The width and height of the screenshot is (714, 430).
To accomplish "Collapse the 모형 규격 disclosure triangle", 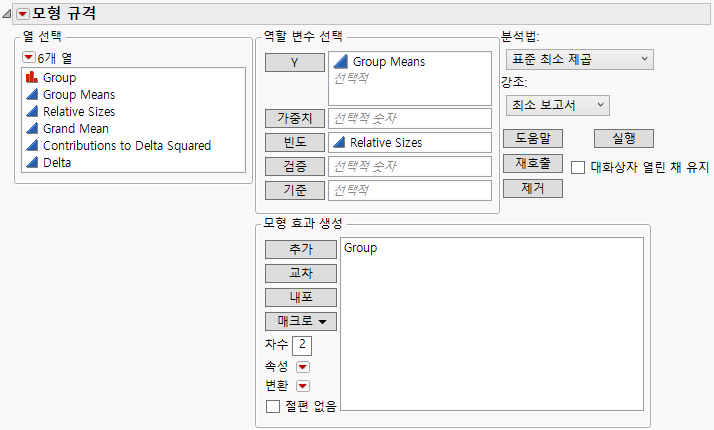I will coord(6,14).
